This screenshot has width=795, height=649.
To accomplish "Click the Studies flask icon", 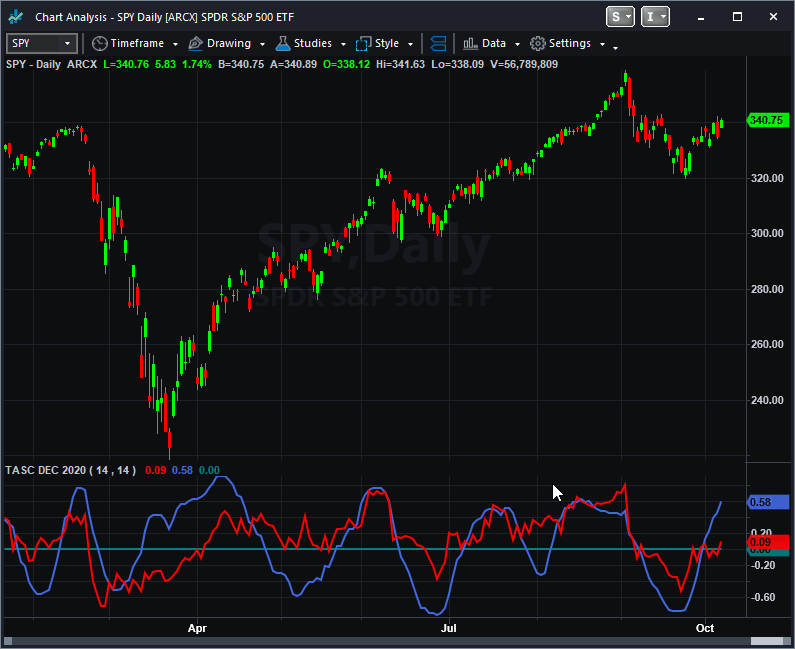I will click(x=283, y=44).
